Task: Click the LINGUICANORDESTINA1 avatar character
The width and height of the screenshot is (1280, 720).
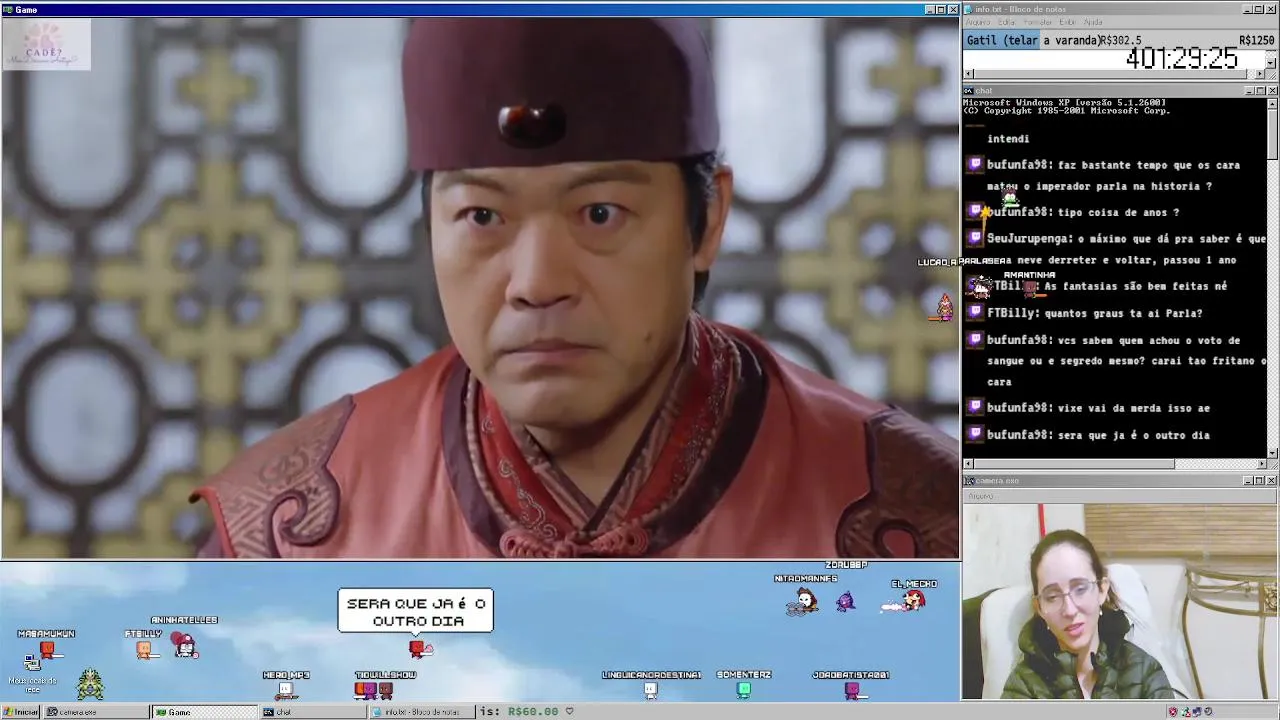Action: (x=651, y=689)
